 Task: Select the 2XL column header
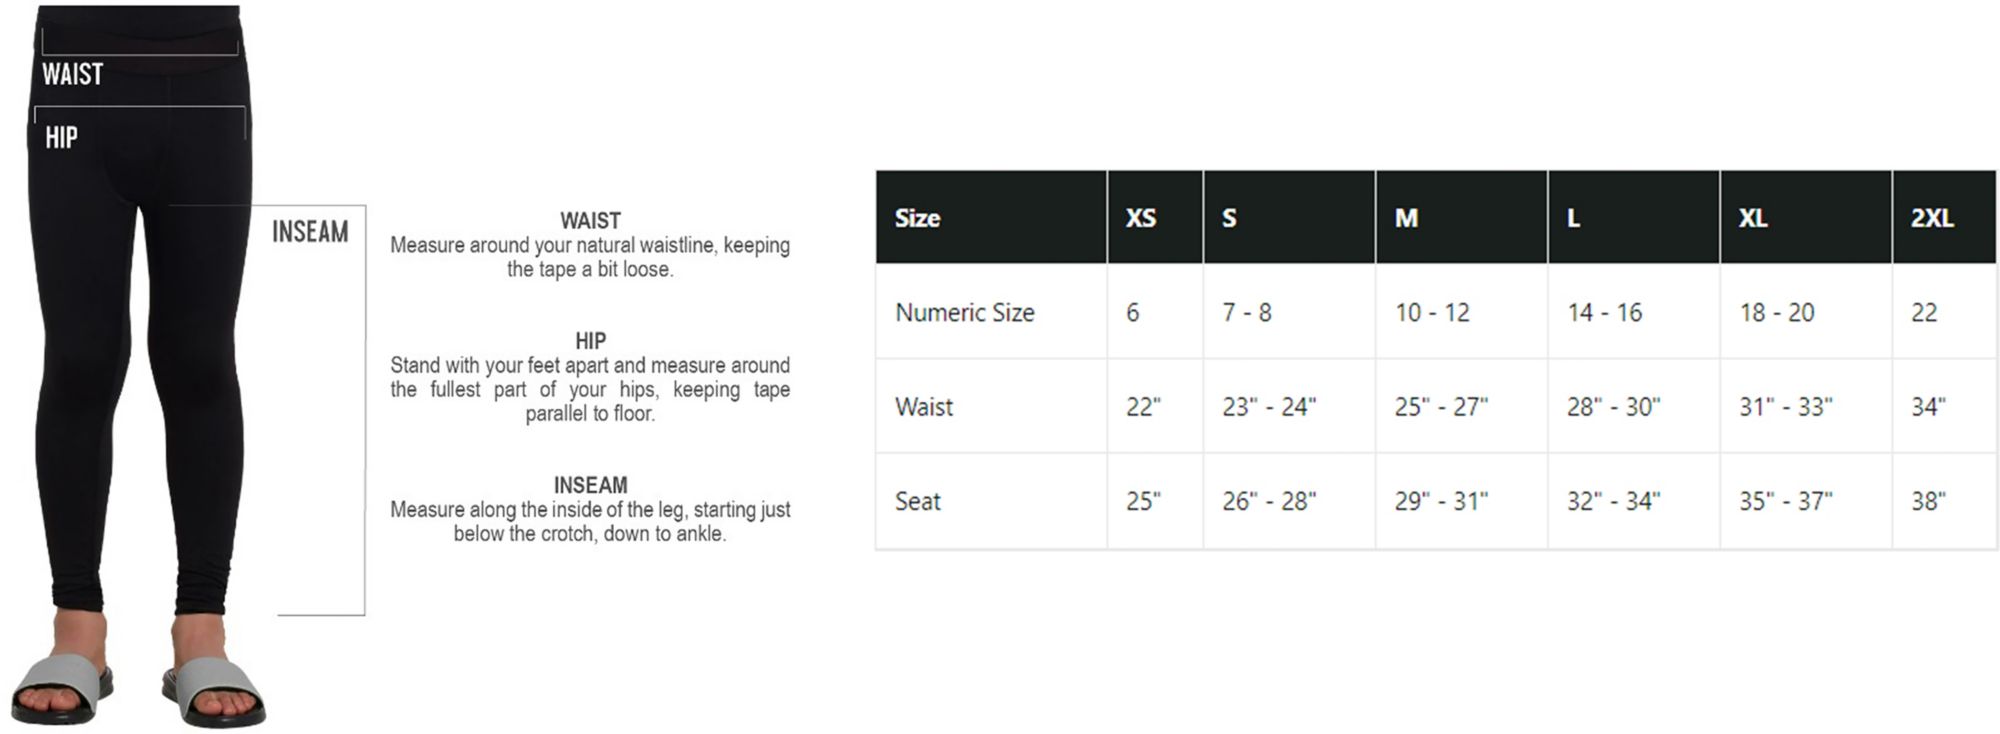(x=1931, y=218)
